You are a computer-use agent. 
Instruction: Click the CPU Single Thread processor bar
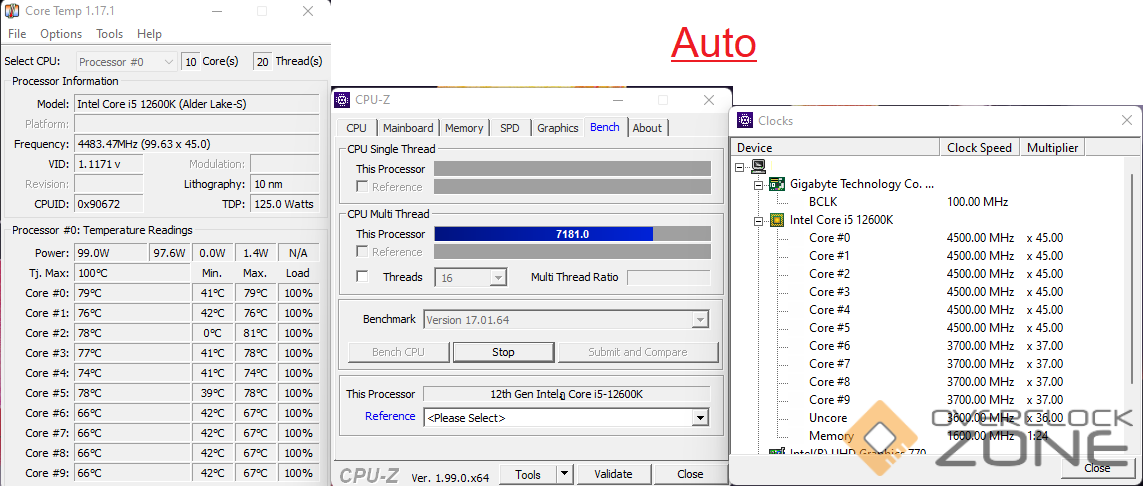pos(572,169)
